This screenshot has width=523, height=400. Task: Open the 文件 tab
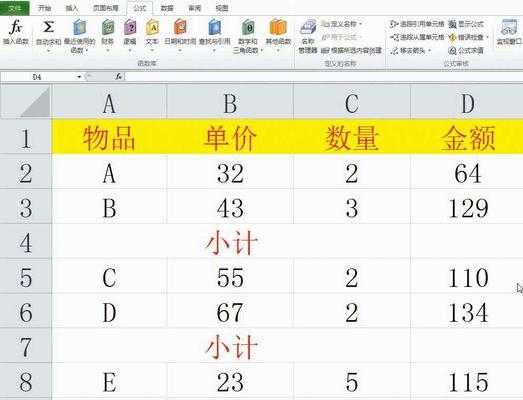(14, 8)
